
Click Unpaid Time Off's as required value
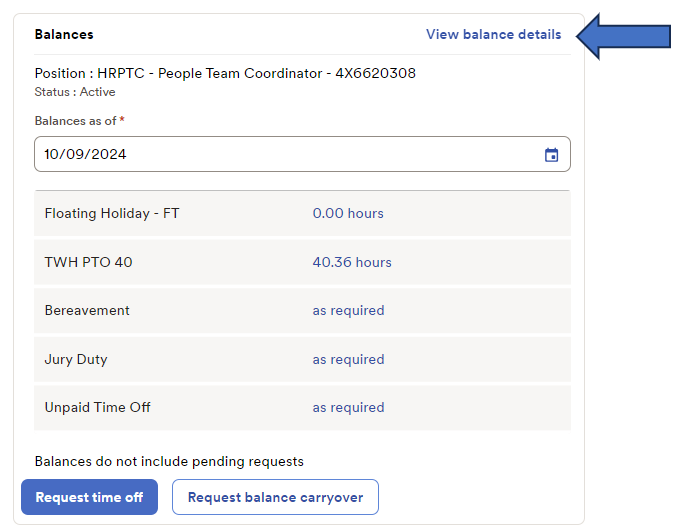click(x=348, y=407)
